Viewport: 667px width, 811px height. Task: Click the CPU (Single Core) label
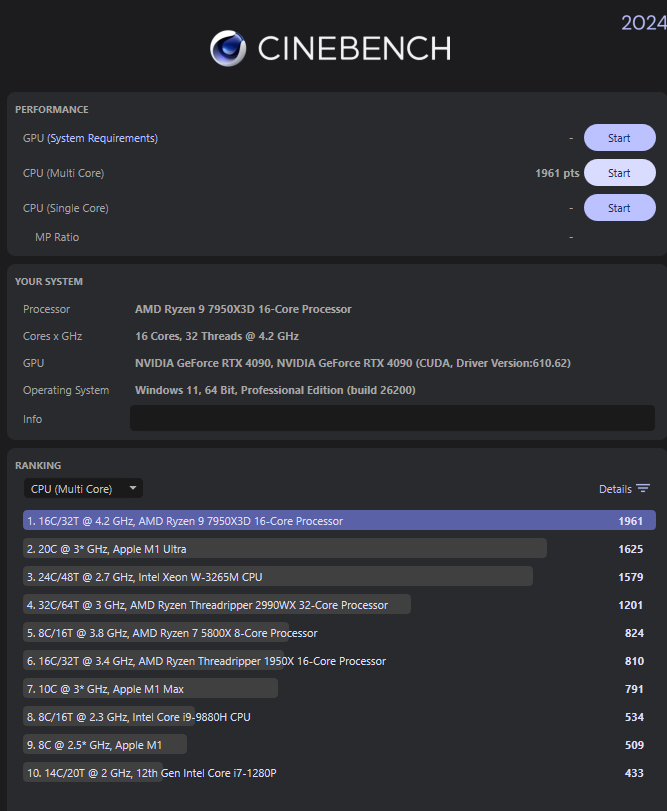[66, 208]
